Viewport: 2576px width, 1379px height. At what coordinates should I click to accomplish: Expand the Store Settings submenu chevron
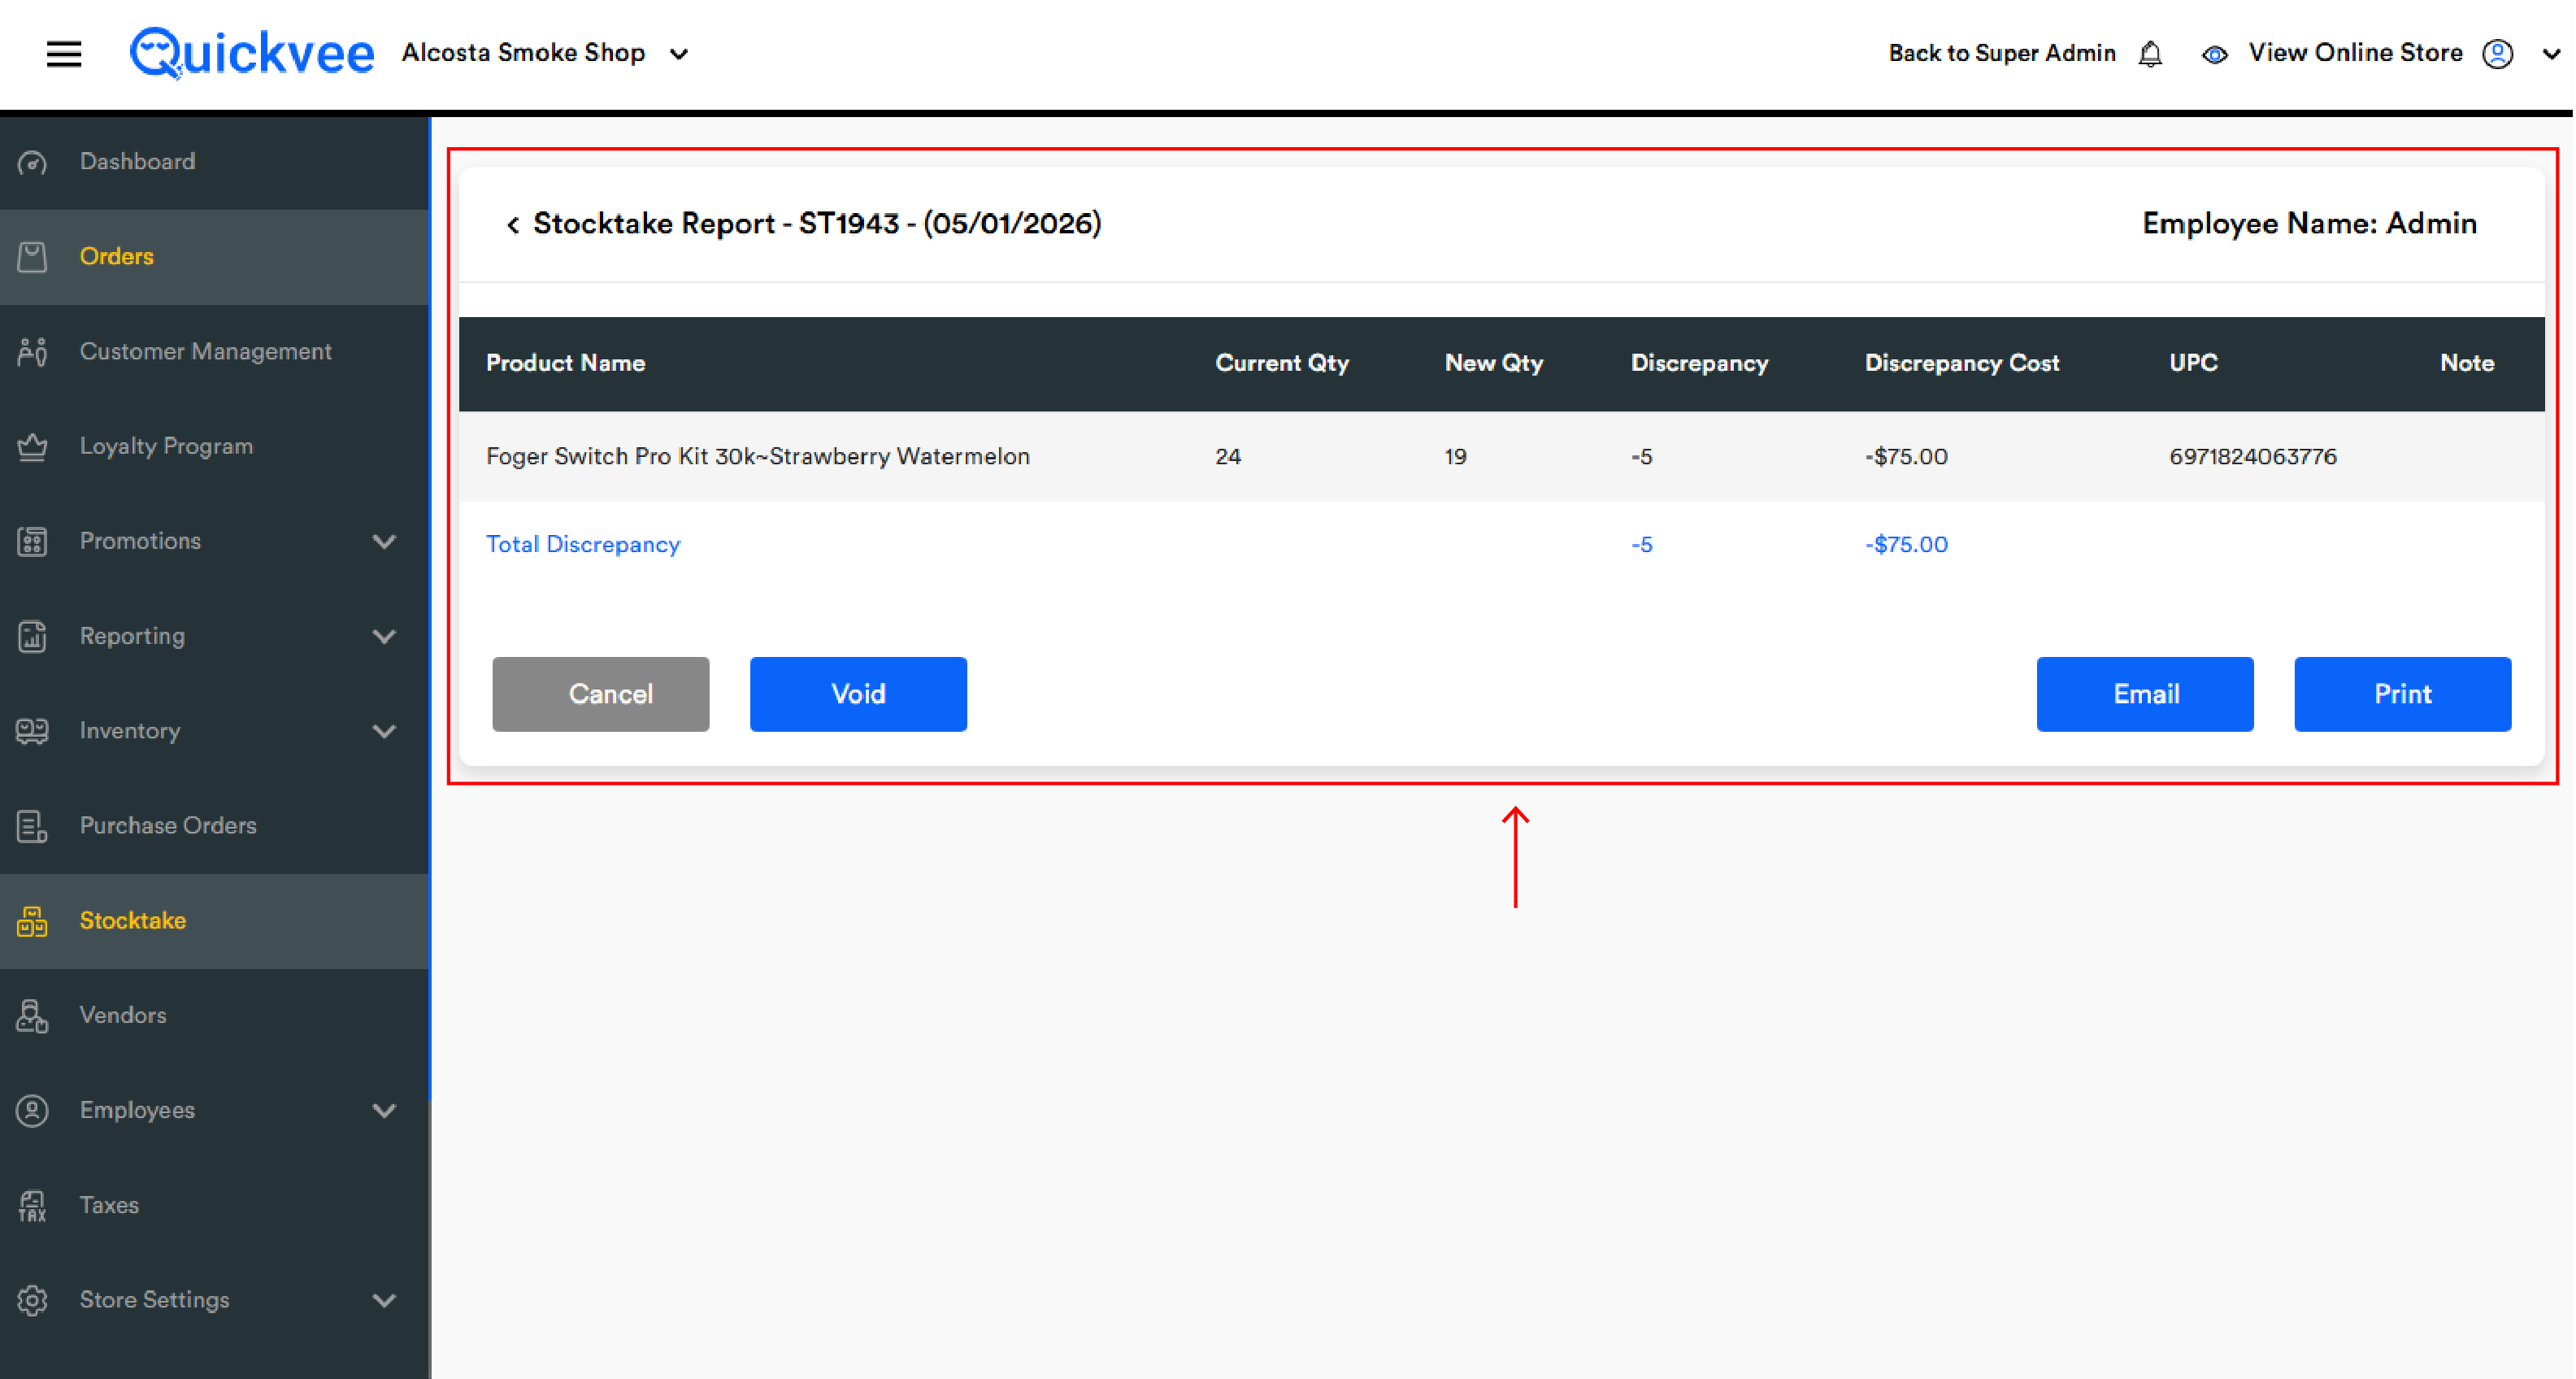coord(385,1301)
